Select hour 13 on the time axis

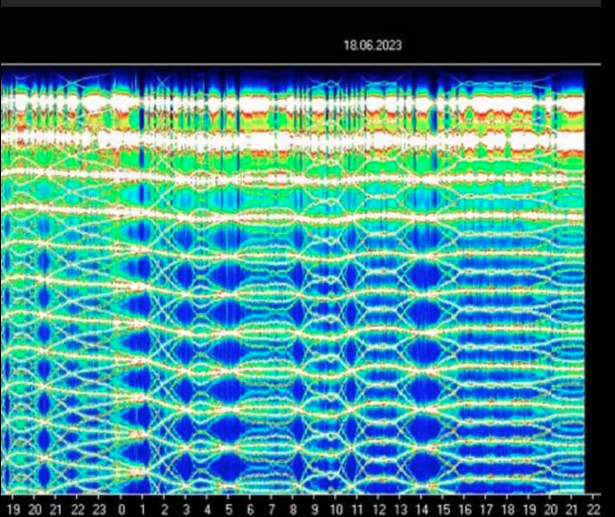pyautogui.click(x=400, y=508)
